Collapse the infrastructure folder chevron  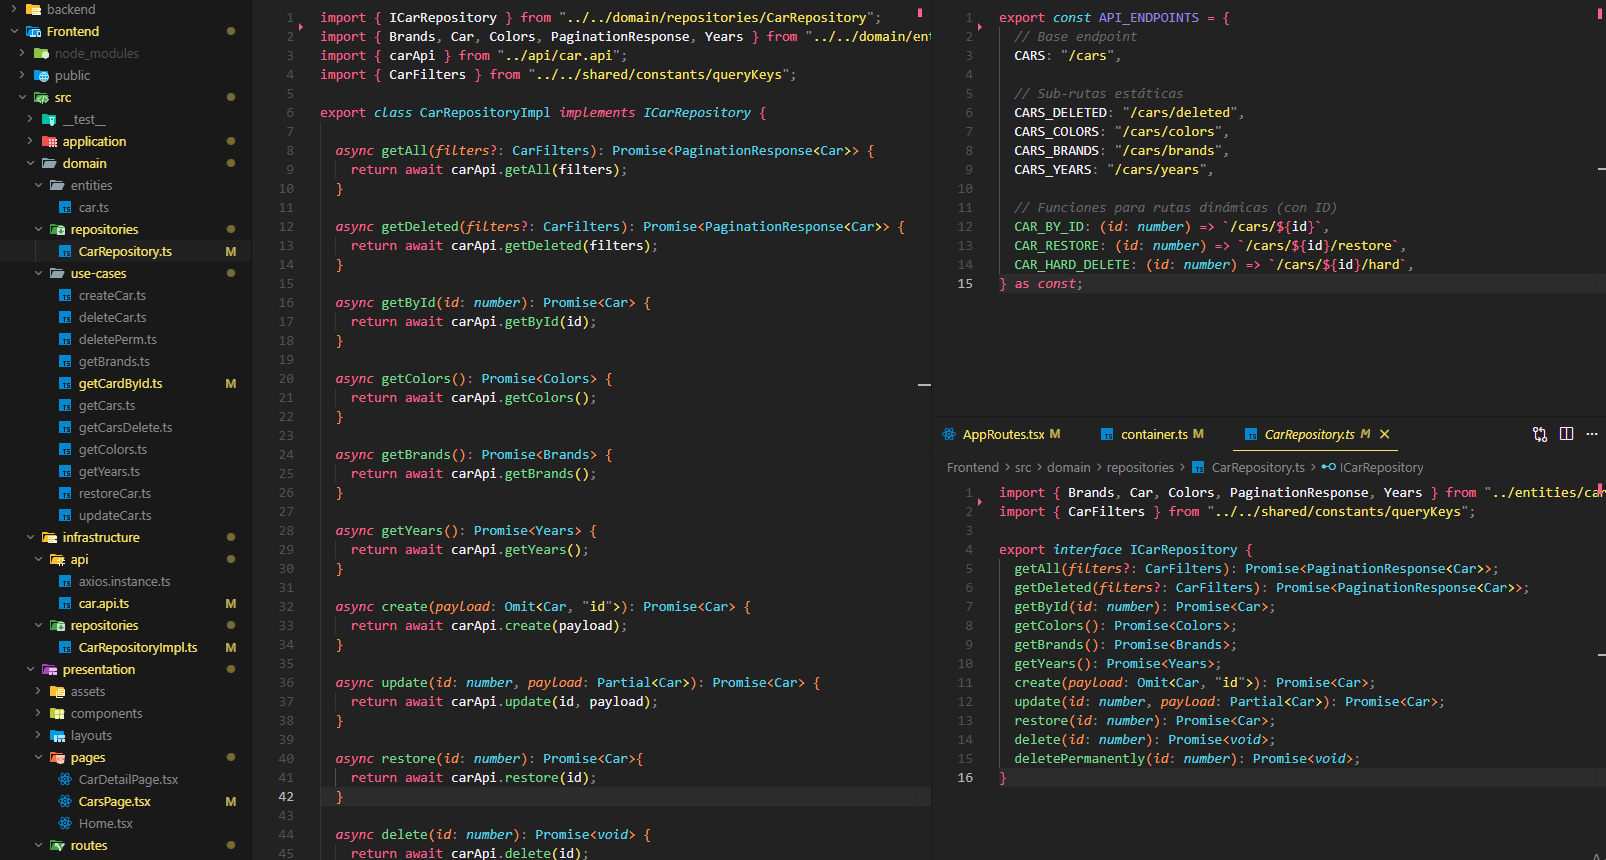pos(30,537)
